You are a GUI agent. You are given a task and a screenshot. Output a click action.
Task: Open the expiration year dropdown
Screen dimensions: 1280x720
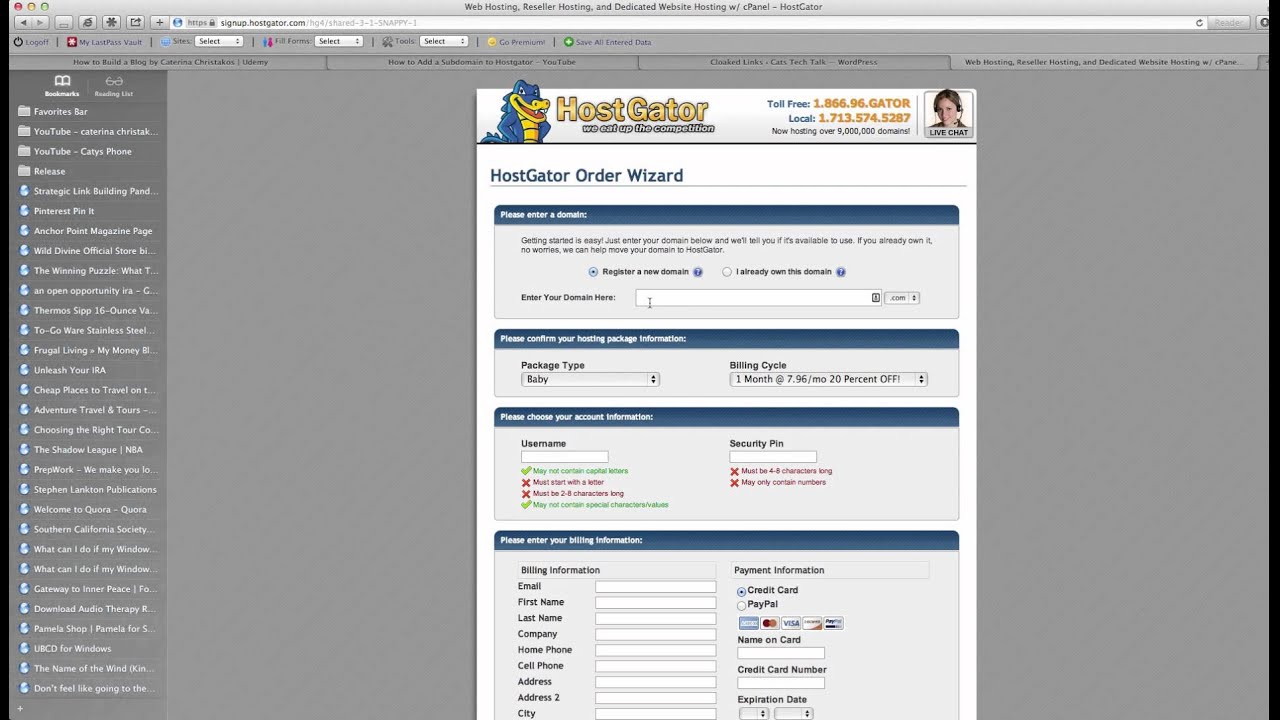click(x=794, y=714)
